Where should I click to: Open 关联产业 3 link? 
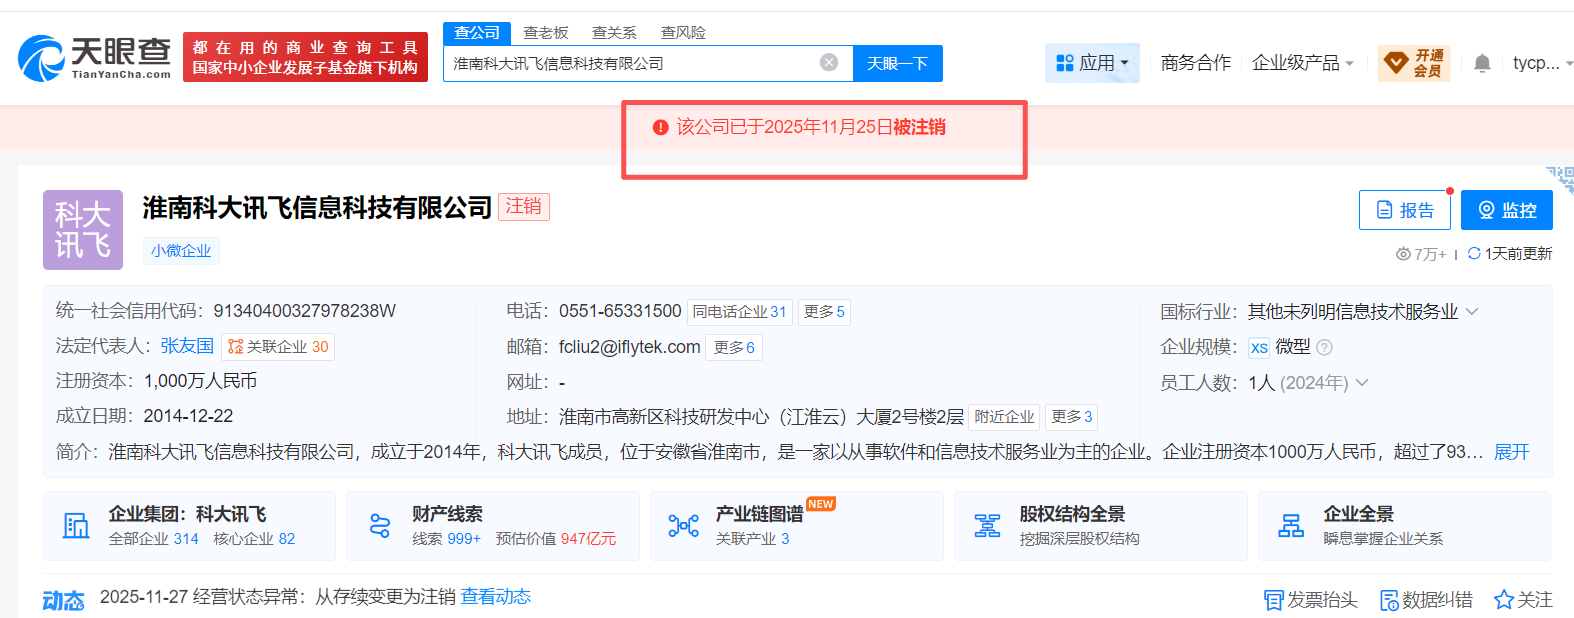753,539
